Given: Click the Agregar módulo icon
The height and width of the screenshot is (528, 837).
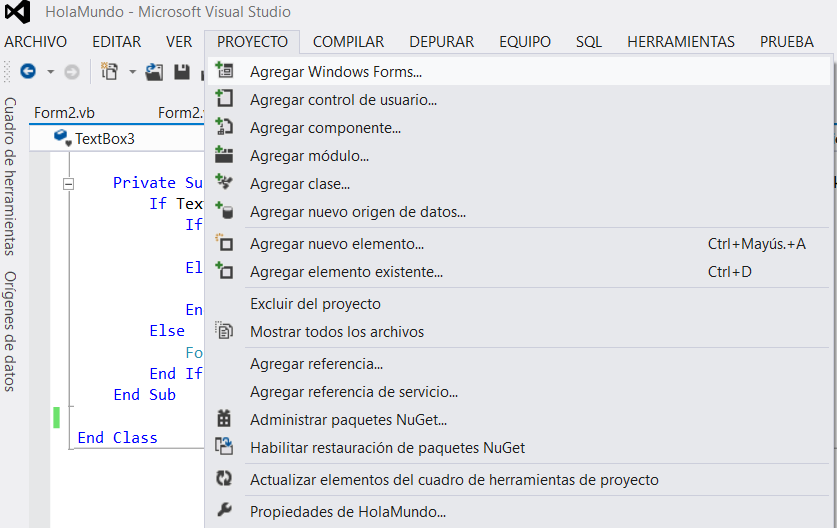Looking at the screenshot, I should coord(225,156).
